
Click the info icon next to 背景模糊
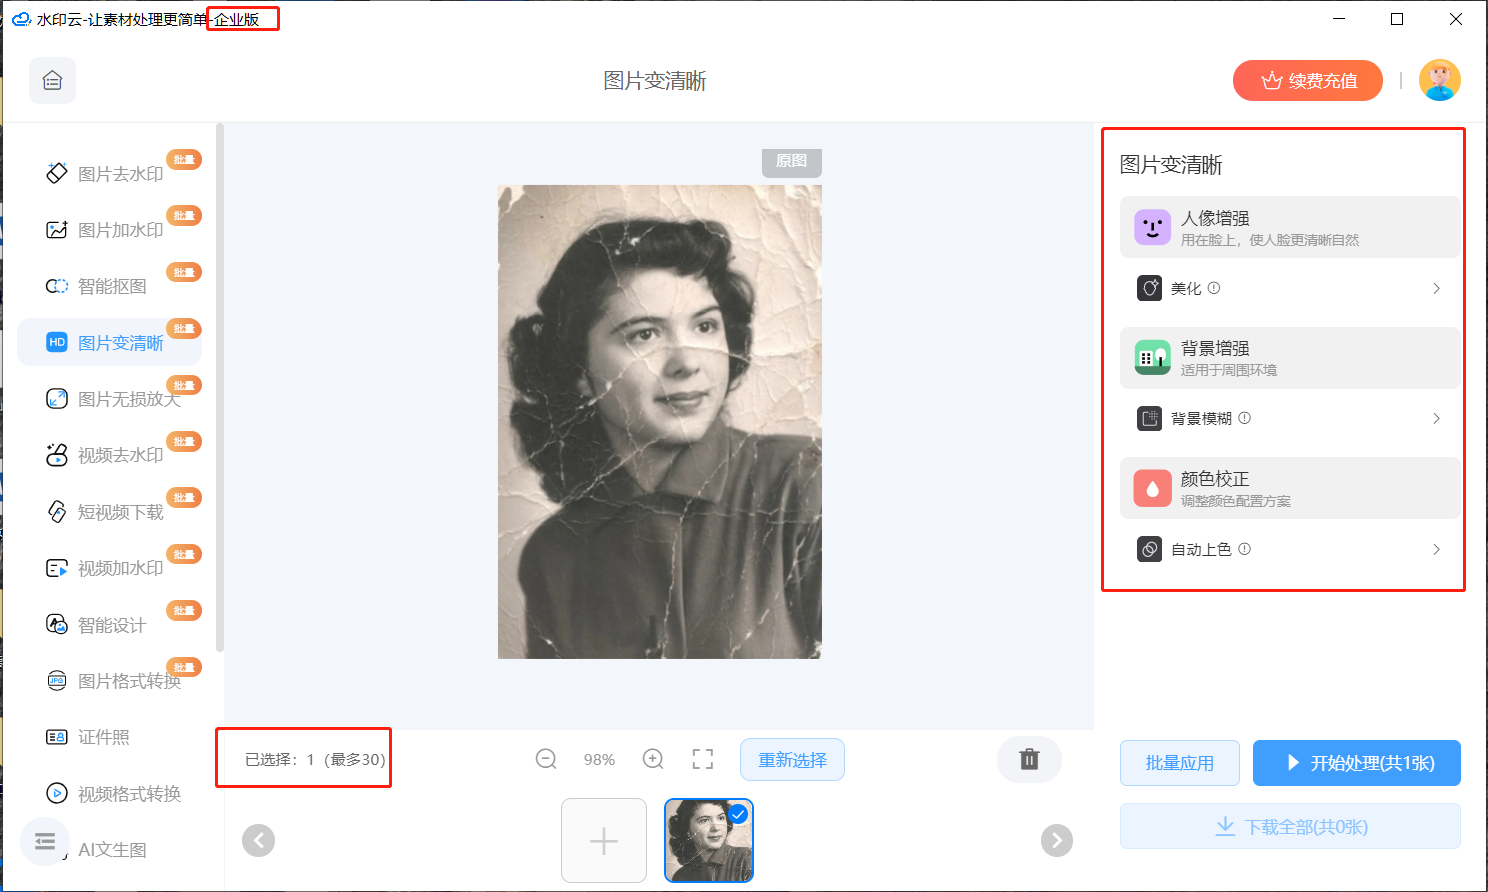pos(1244,418)
